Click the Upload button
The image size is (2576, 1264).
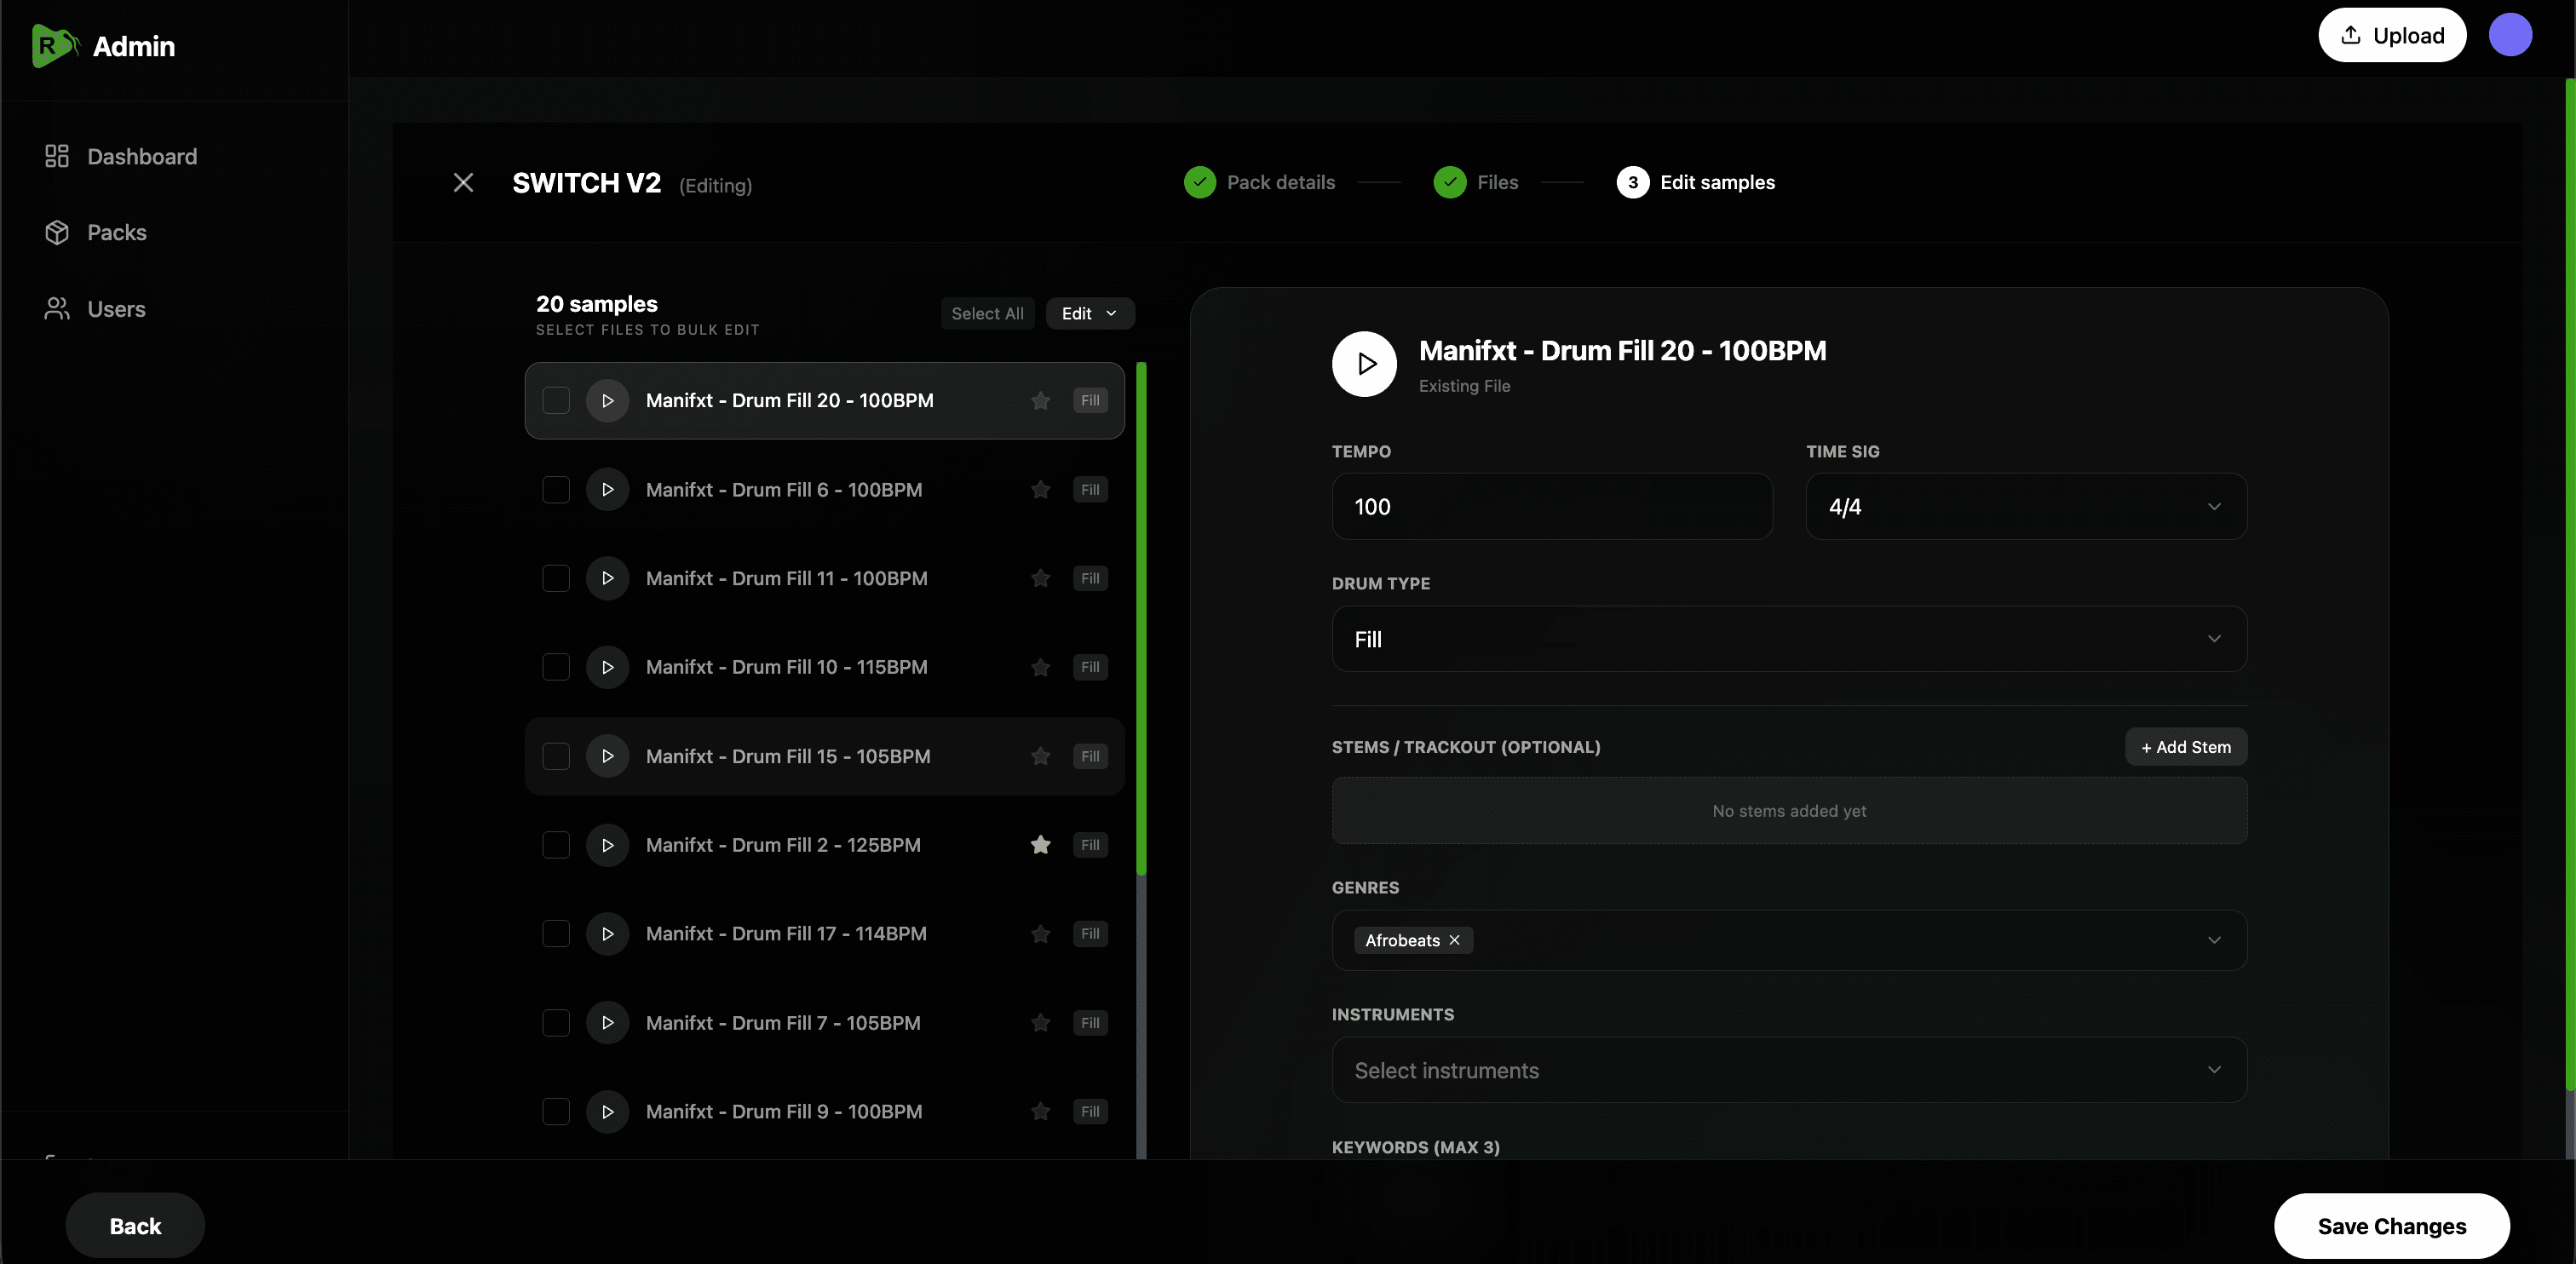coord(2392,35)
